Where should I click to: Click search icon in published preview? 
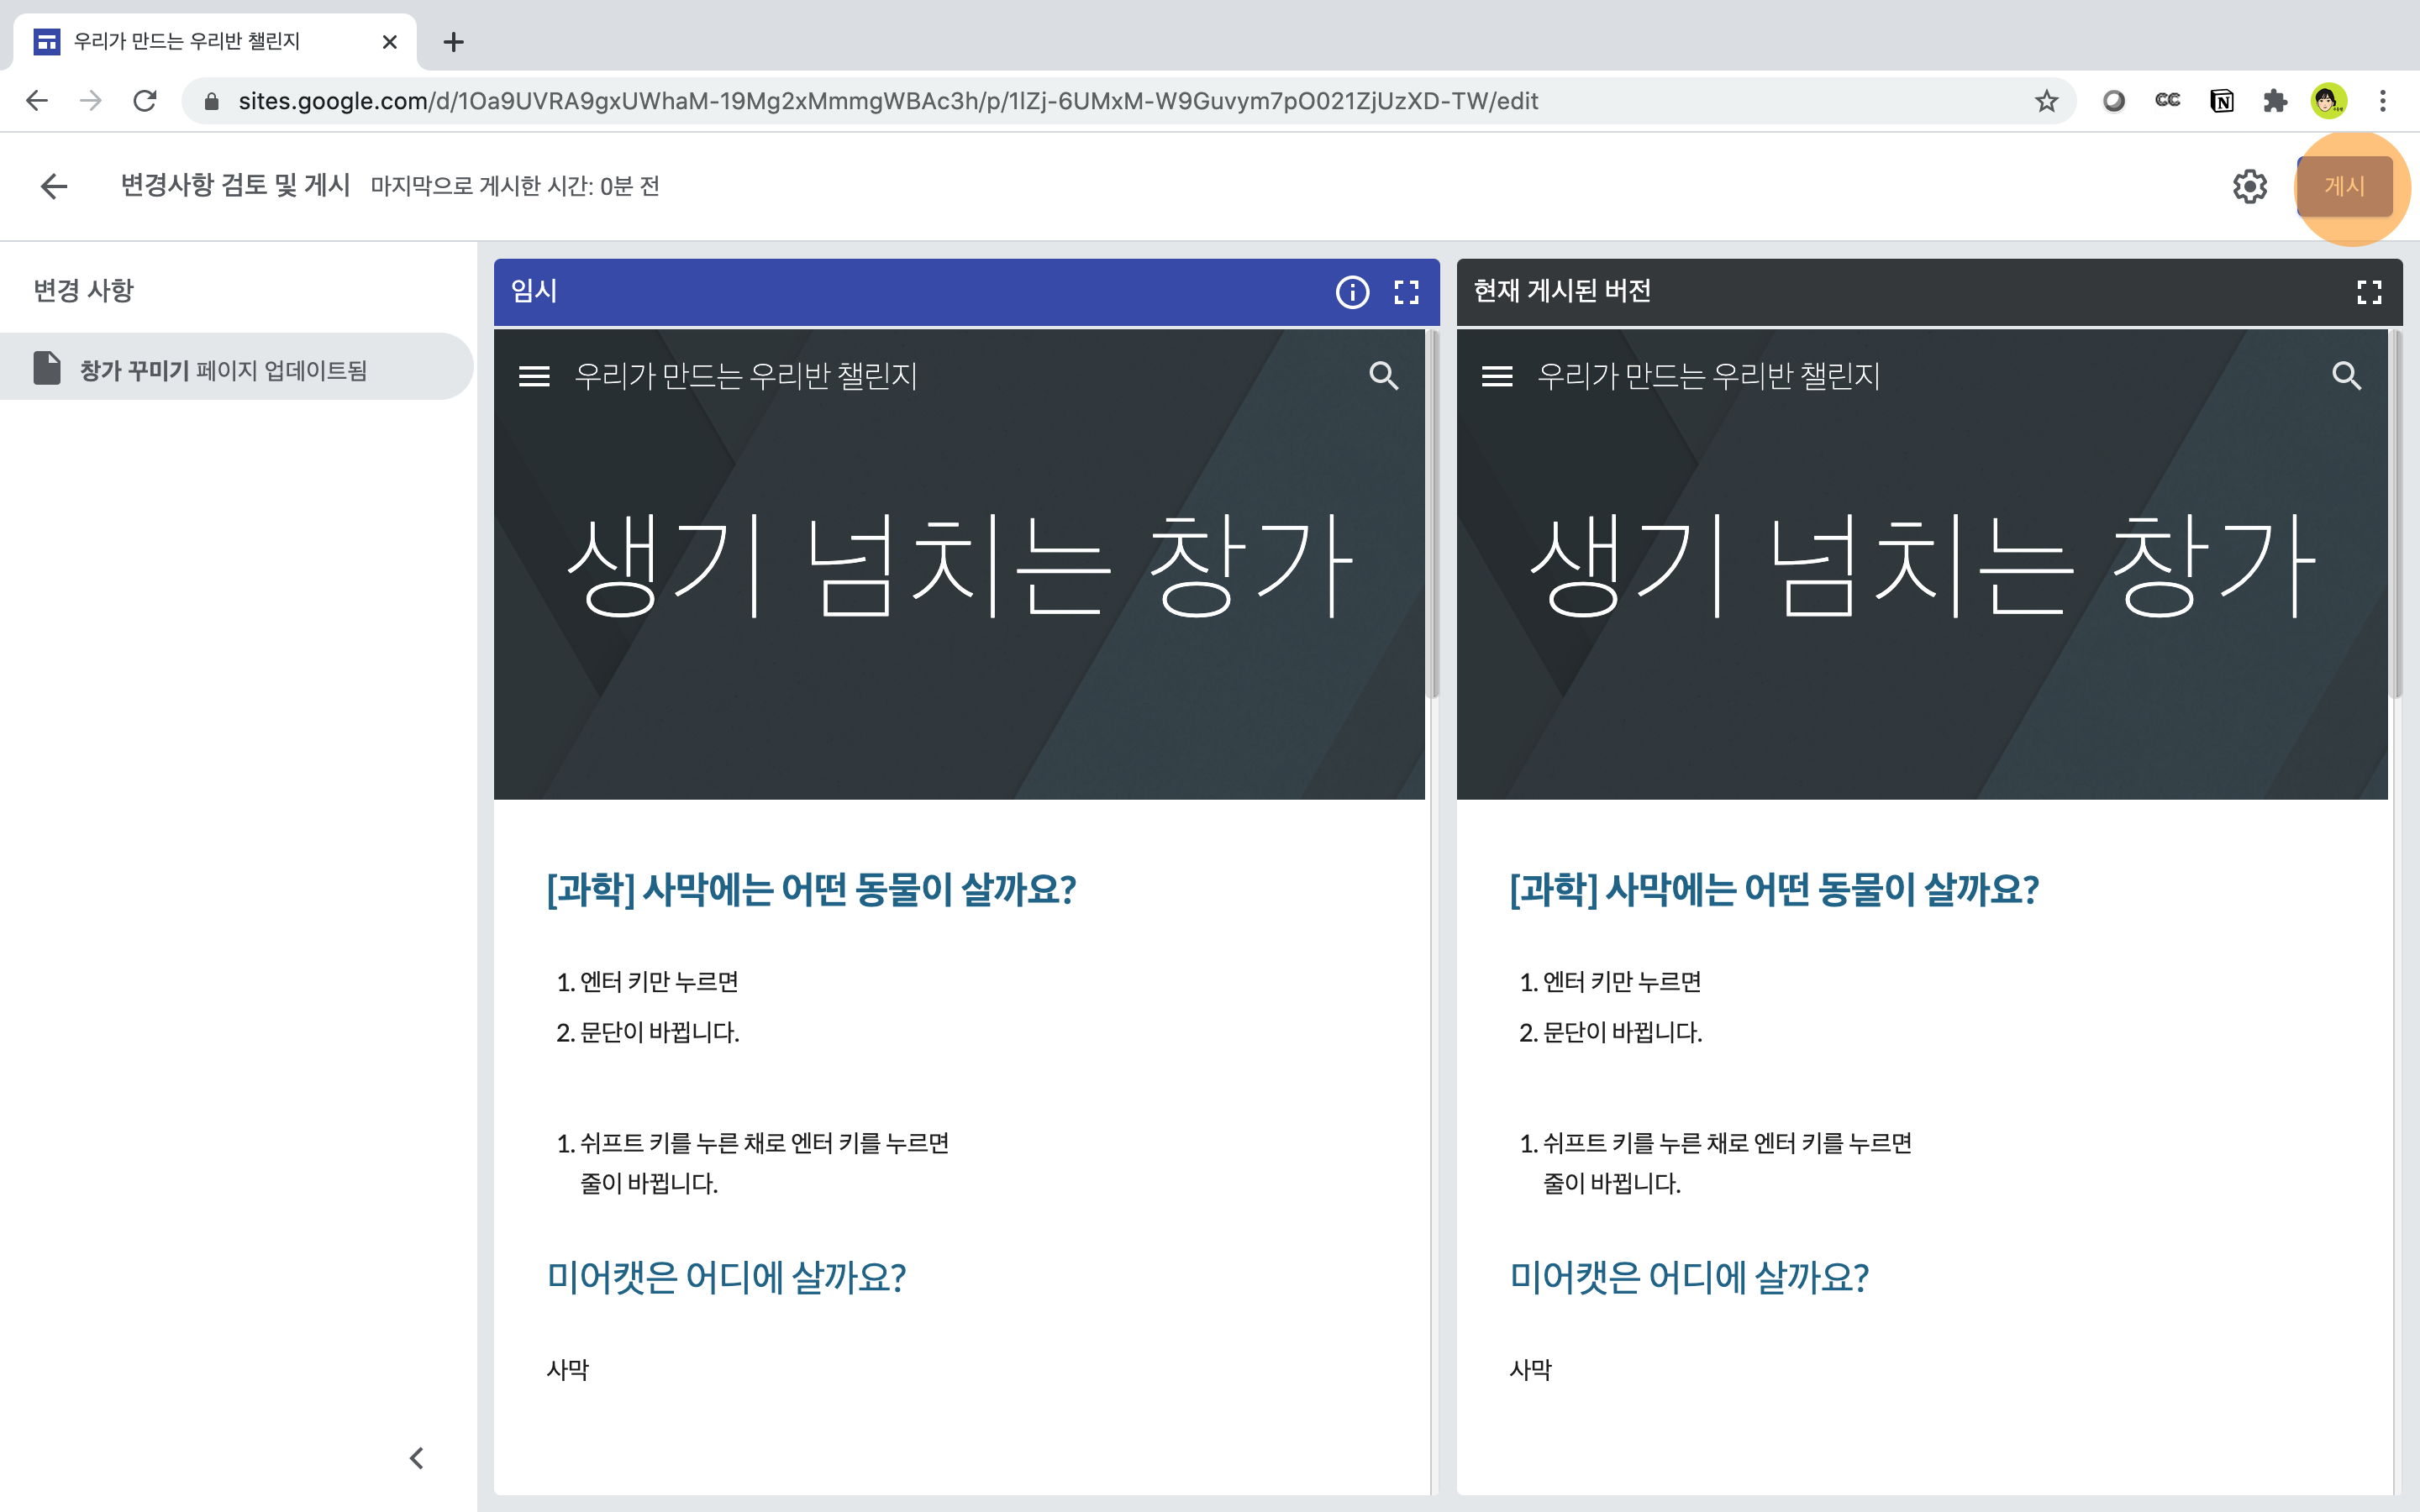(2346, 376)
